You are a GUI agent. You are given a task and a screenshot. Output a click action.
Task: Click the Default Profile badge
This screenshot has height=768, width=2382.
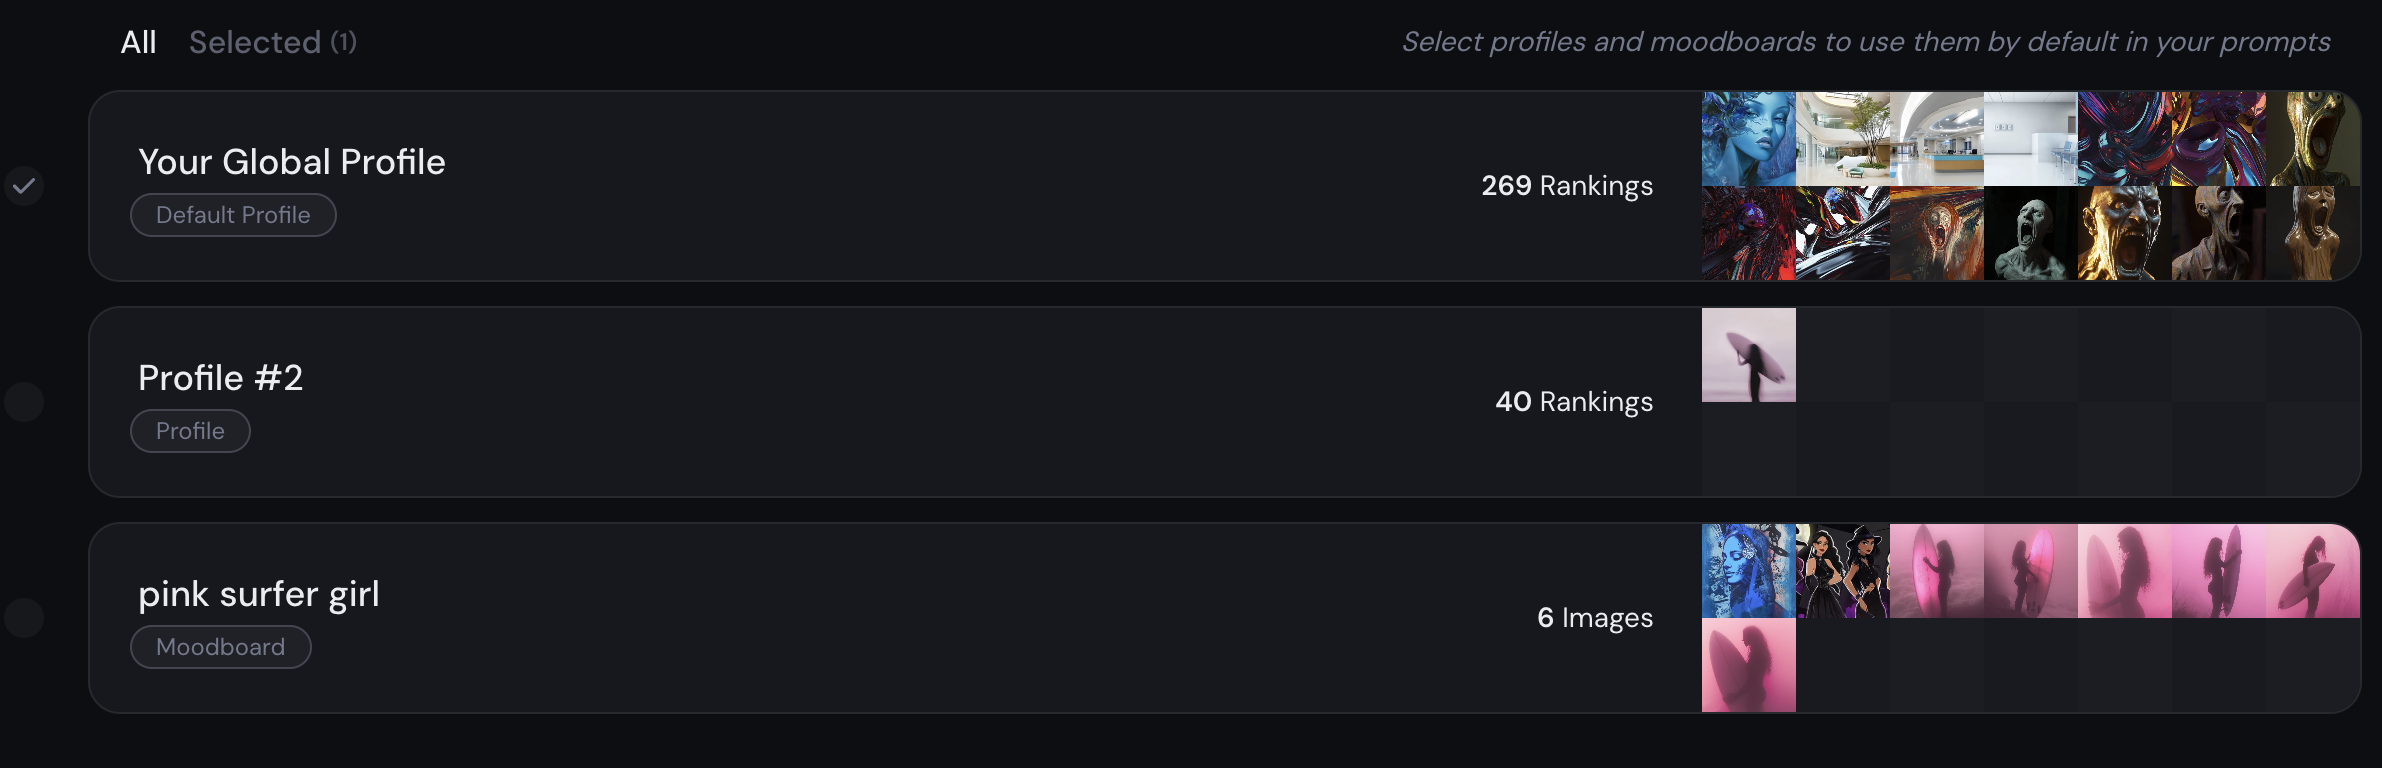coord(233,215)
